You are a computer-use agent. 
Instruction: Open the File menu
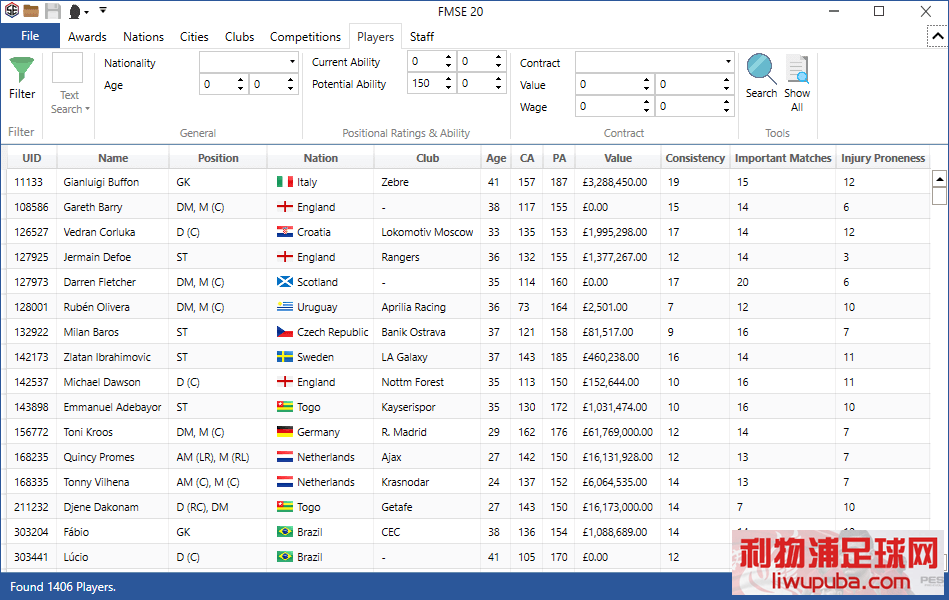click(30, 36)
